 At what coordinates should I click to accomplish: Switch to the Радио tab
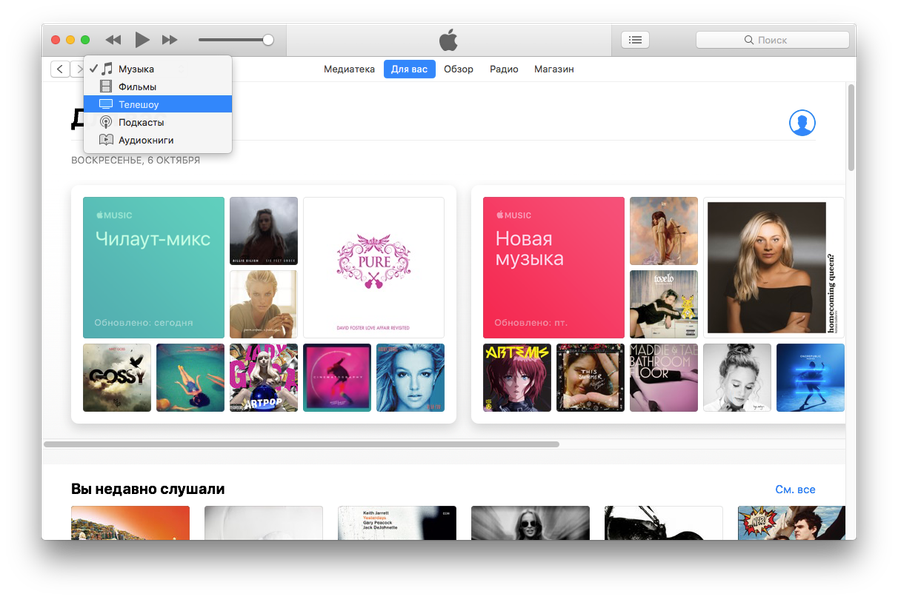click(503, 69)
